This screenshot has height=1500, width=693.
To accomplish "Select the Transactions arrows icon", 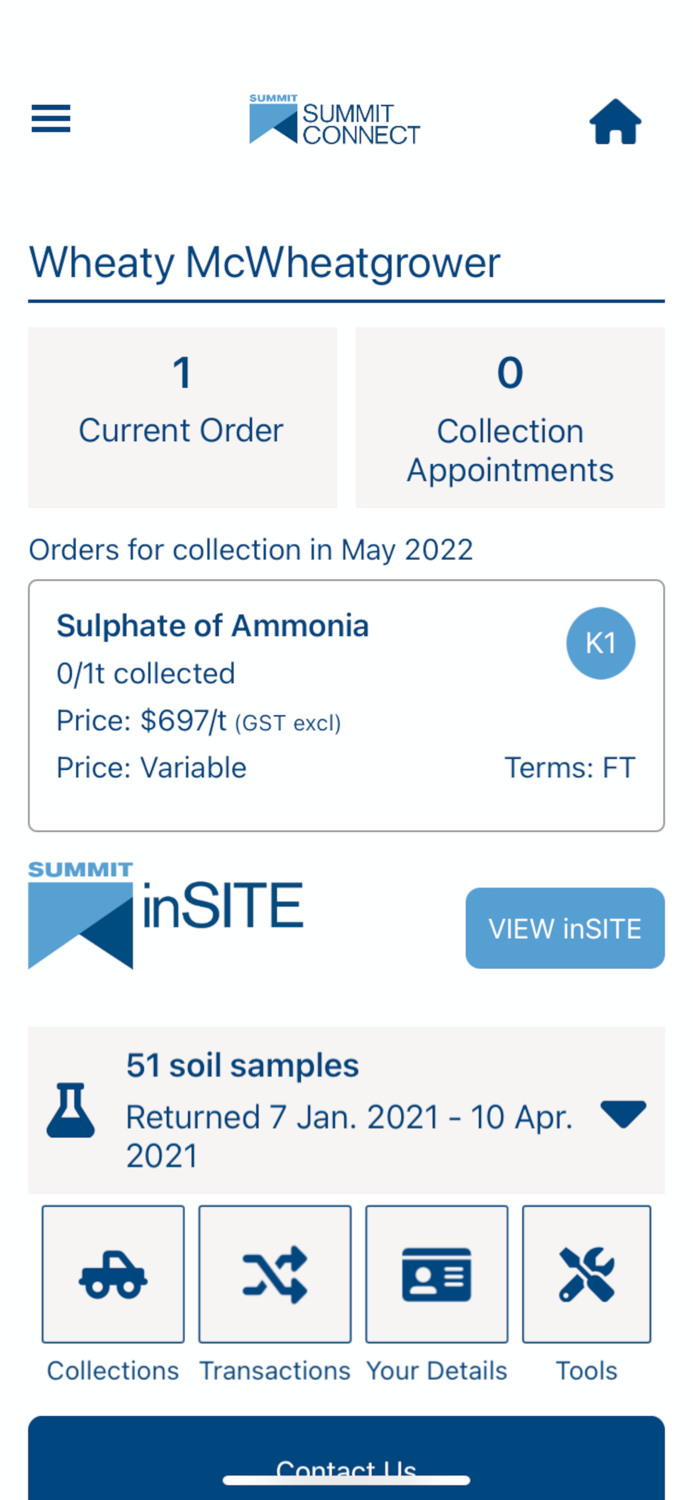I will click(x=274, y=1273).
